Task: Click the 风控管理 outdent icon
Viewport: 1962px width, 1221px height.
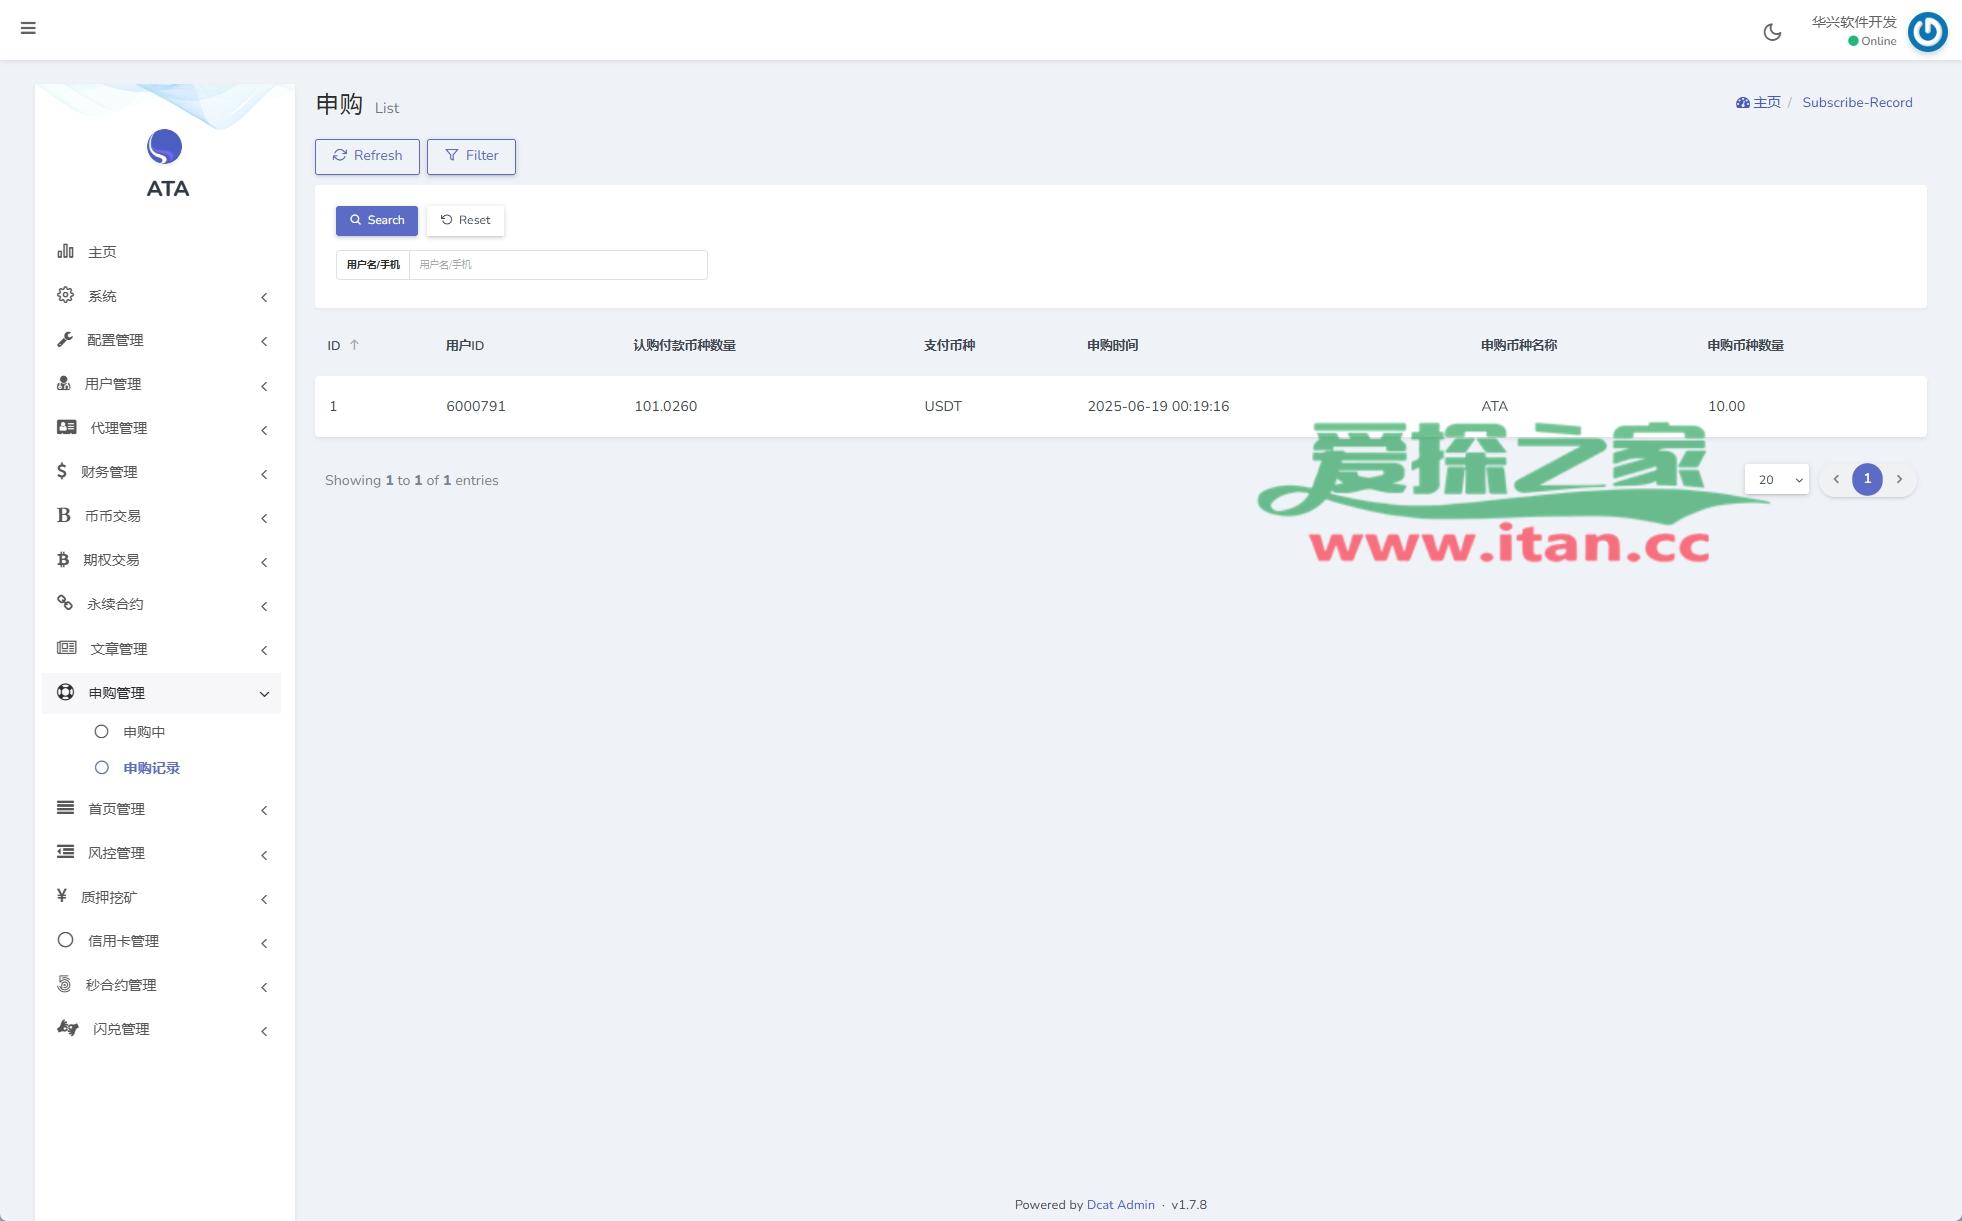Action: (x=65, y=852)
